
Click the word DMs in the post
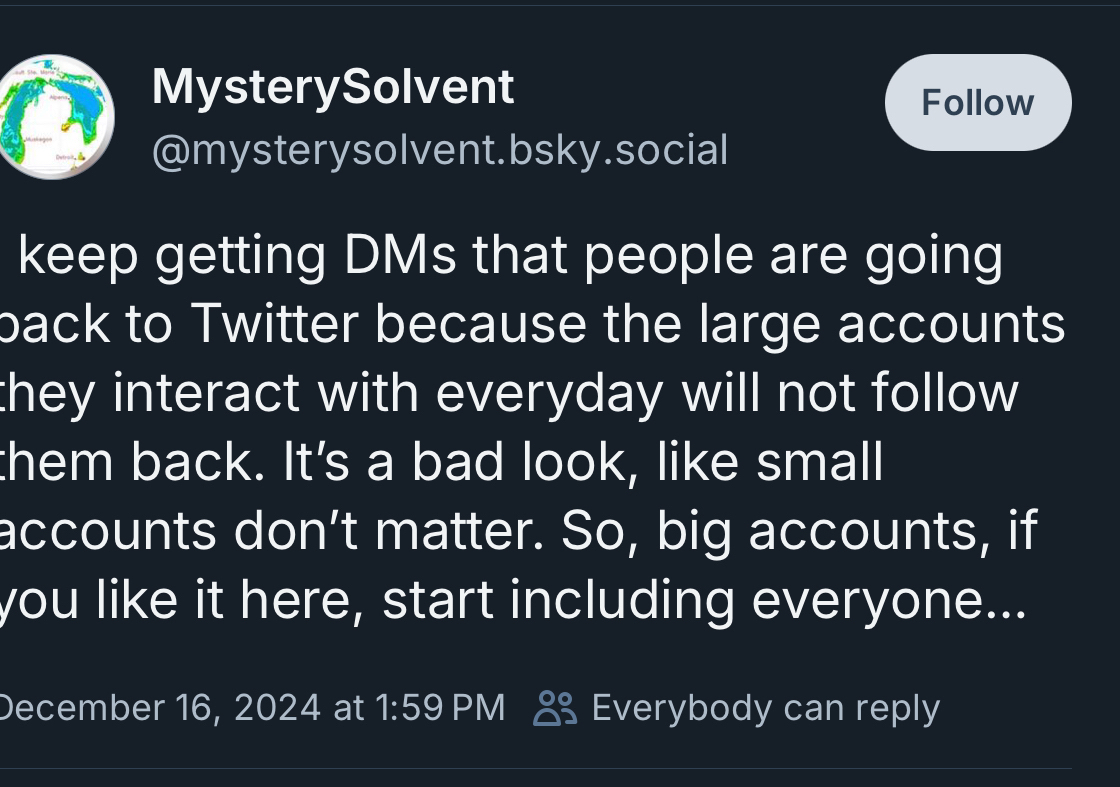coord(398,256)
